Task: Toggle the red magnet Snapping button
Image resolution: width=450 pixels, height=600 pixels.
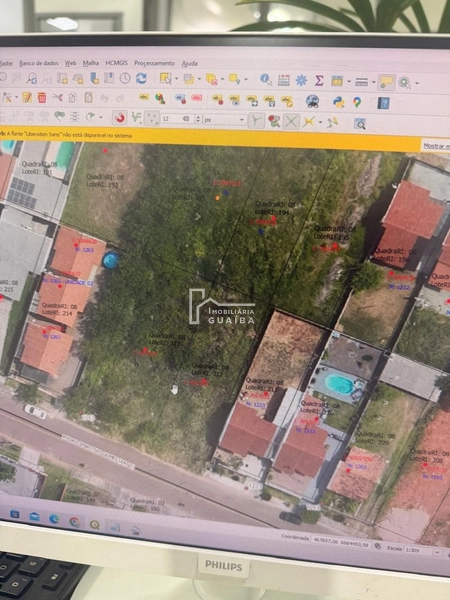Action: pos(120,117)
